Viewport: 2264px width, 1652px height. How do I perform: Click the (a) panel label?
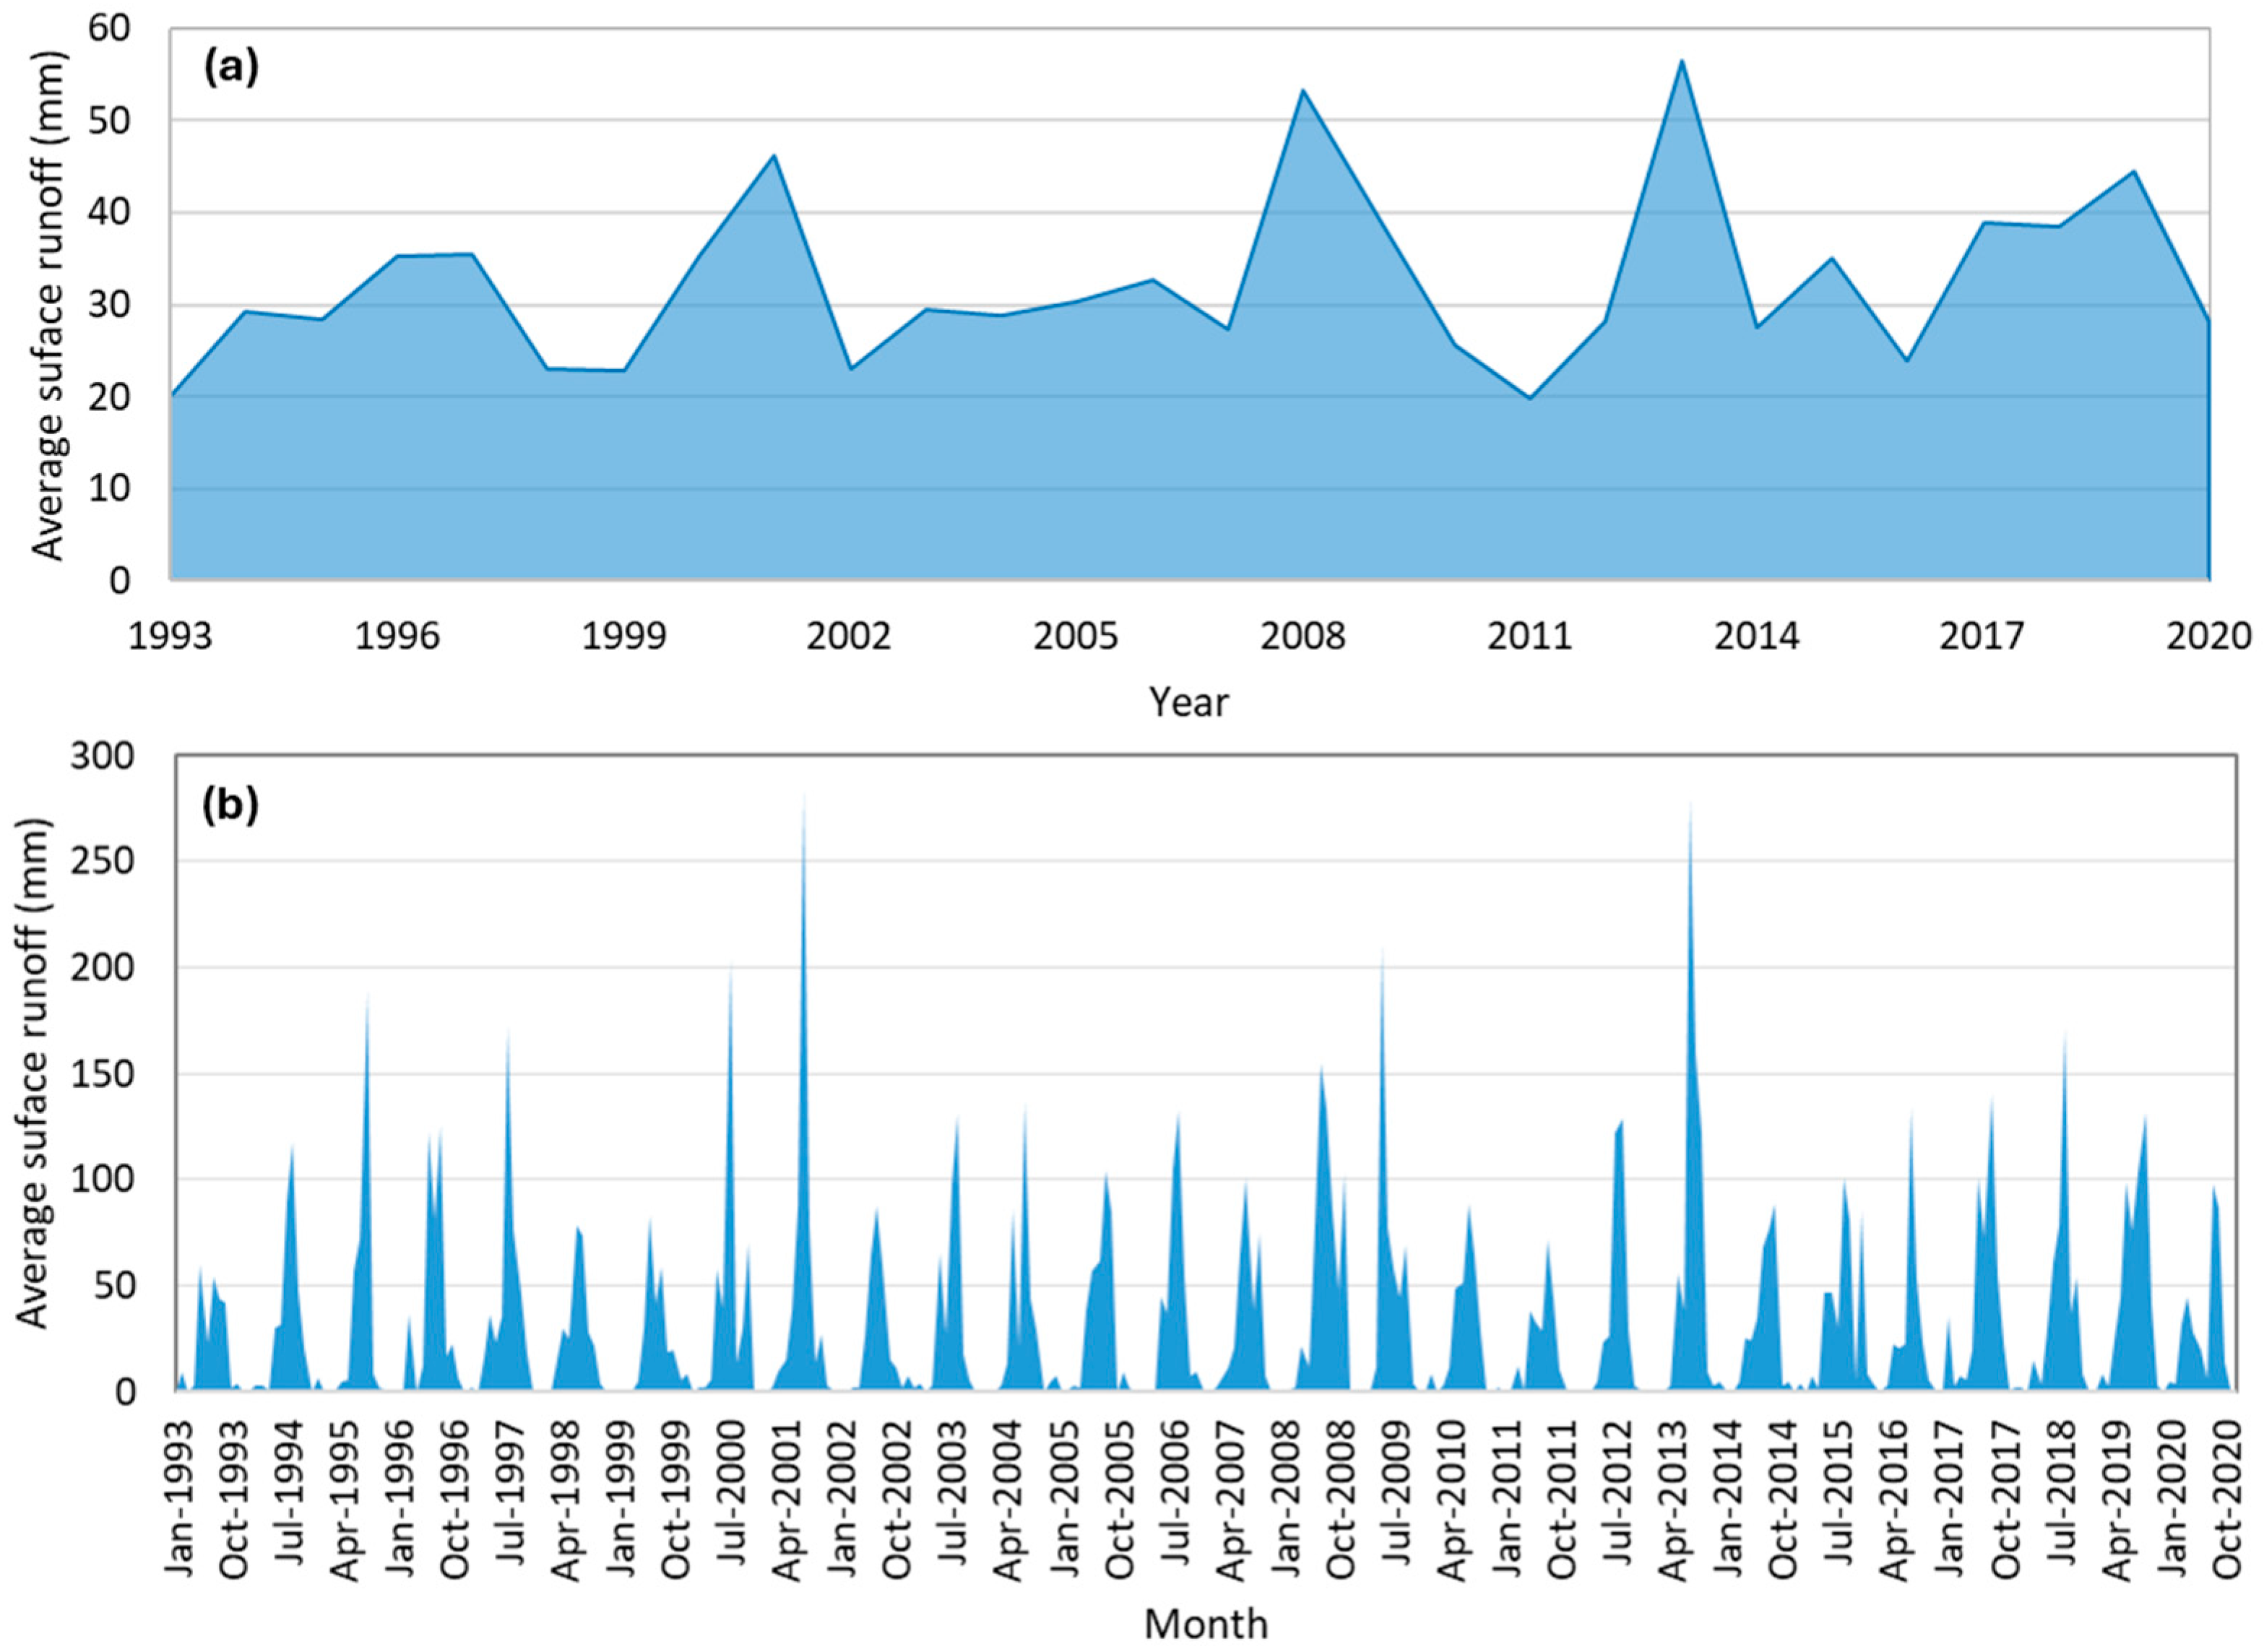click(x=231, y=68)
